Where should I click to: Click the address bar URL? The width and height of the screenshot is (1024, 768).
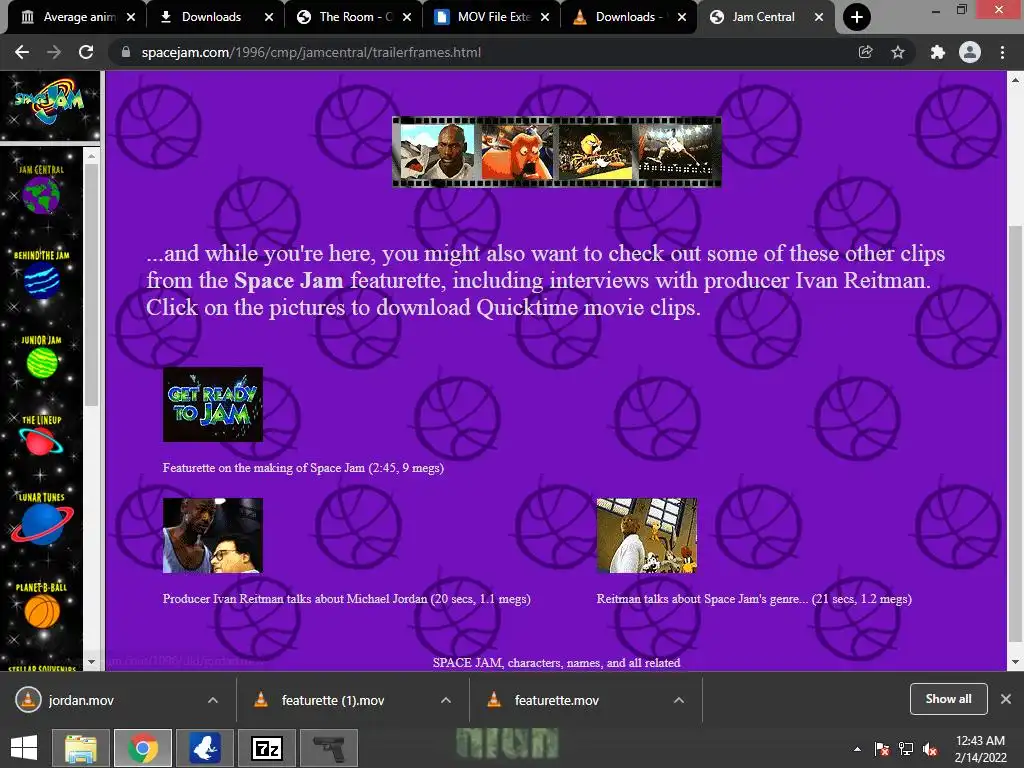point(311,52)
